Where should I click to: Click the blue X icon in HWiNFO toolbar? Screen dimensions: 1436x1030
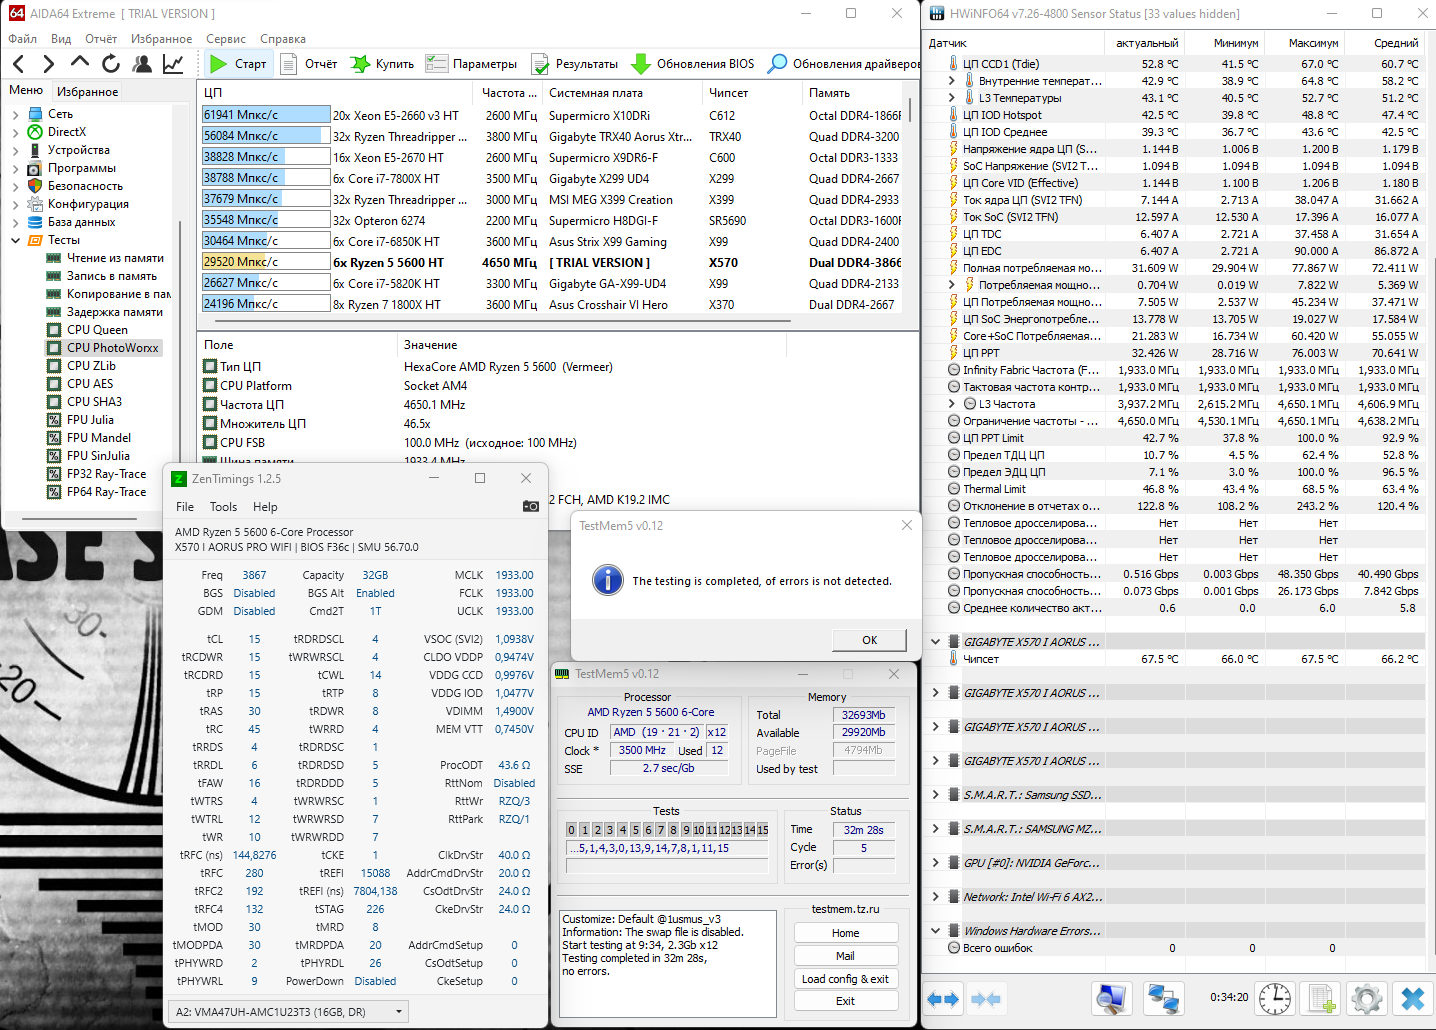tap(1413, 998)
